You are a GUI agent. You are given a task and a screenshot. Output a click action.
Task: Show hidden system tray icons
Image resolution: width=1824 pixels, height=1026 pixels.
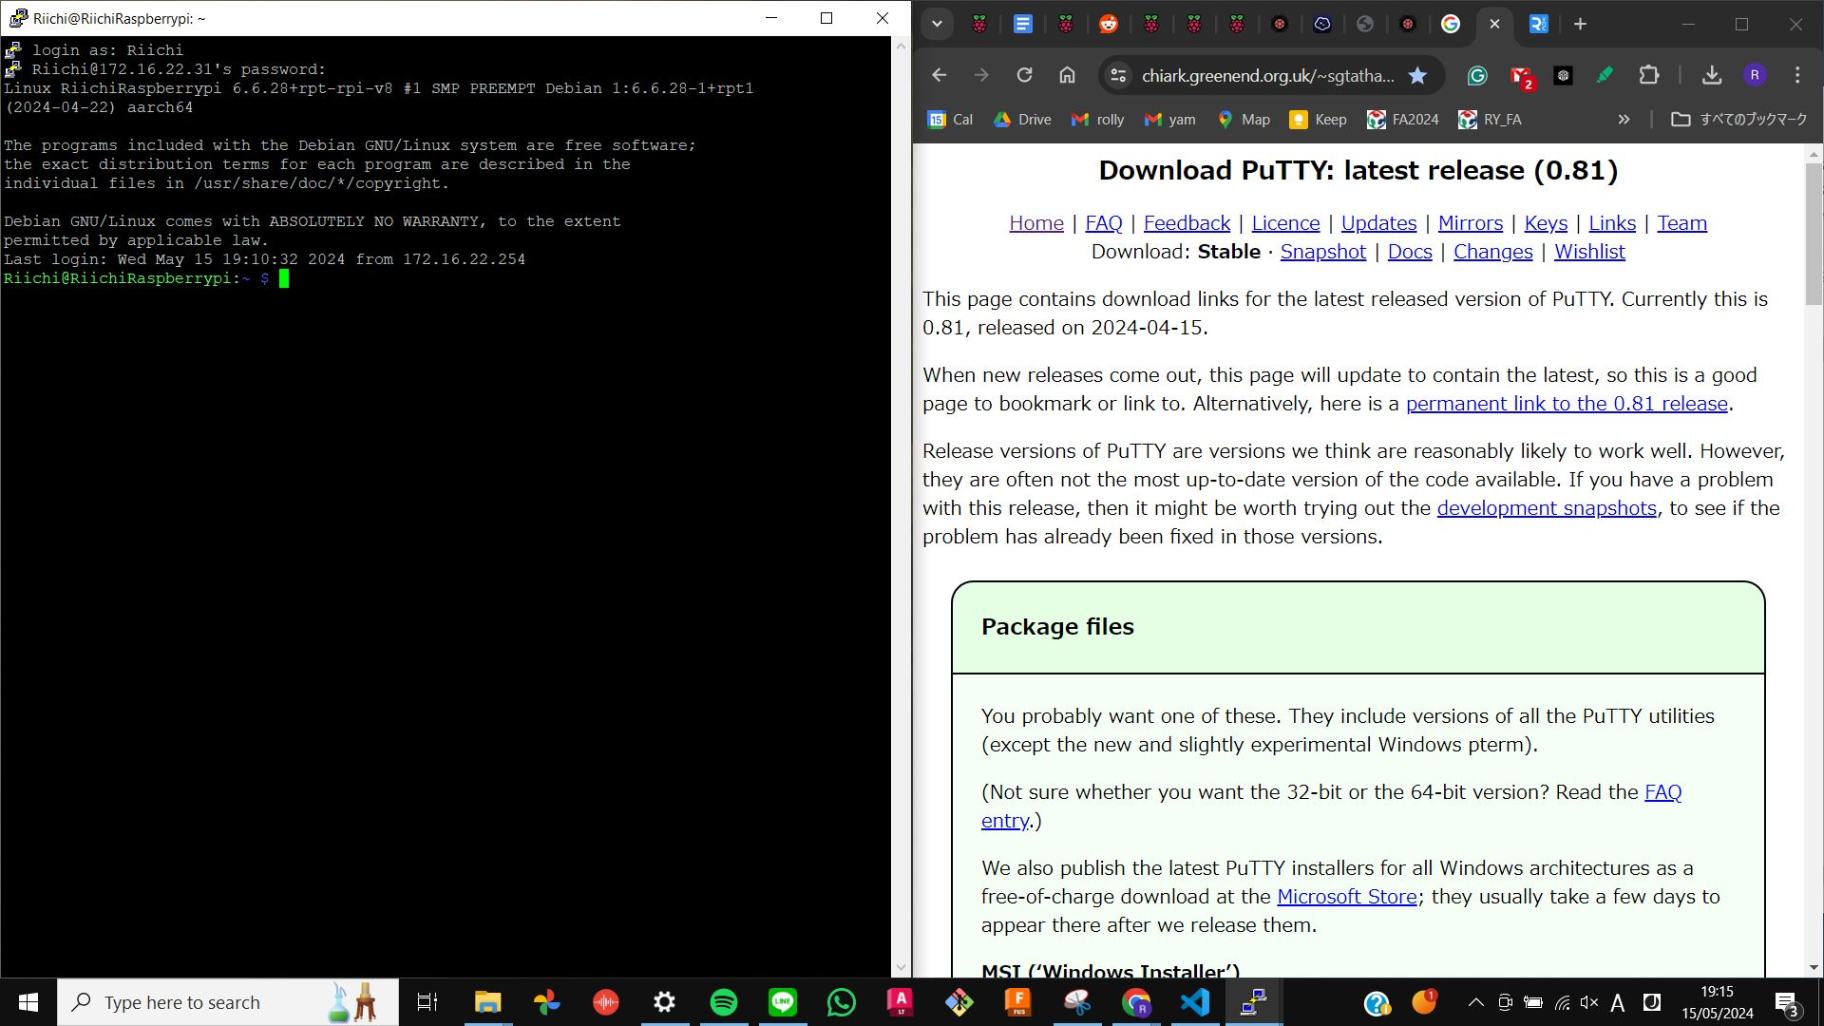pyautogui.click(x=1475, y=1002)
